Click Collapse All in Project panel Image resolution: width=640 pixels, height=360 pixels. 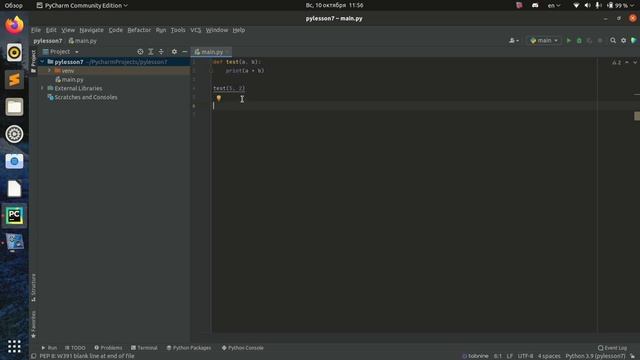click(161, 52)
